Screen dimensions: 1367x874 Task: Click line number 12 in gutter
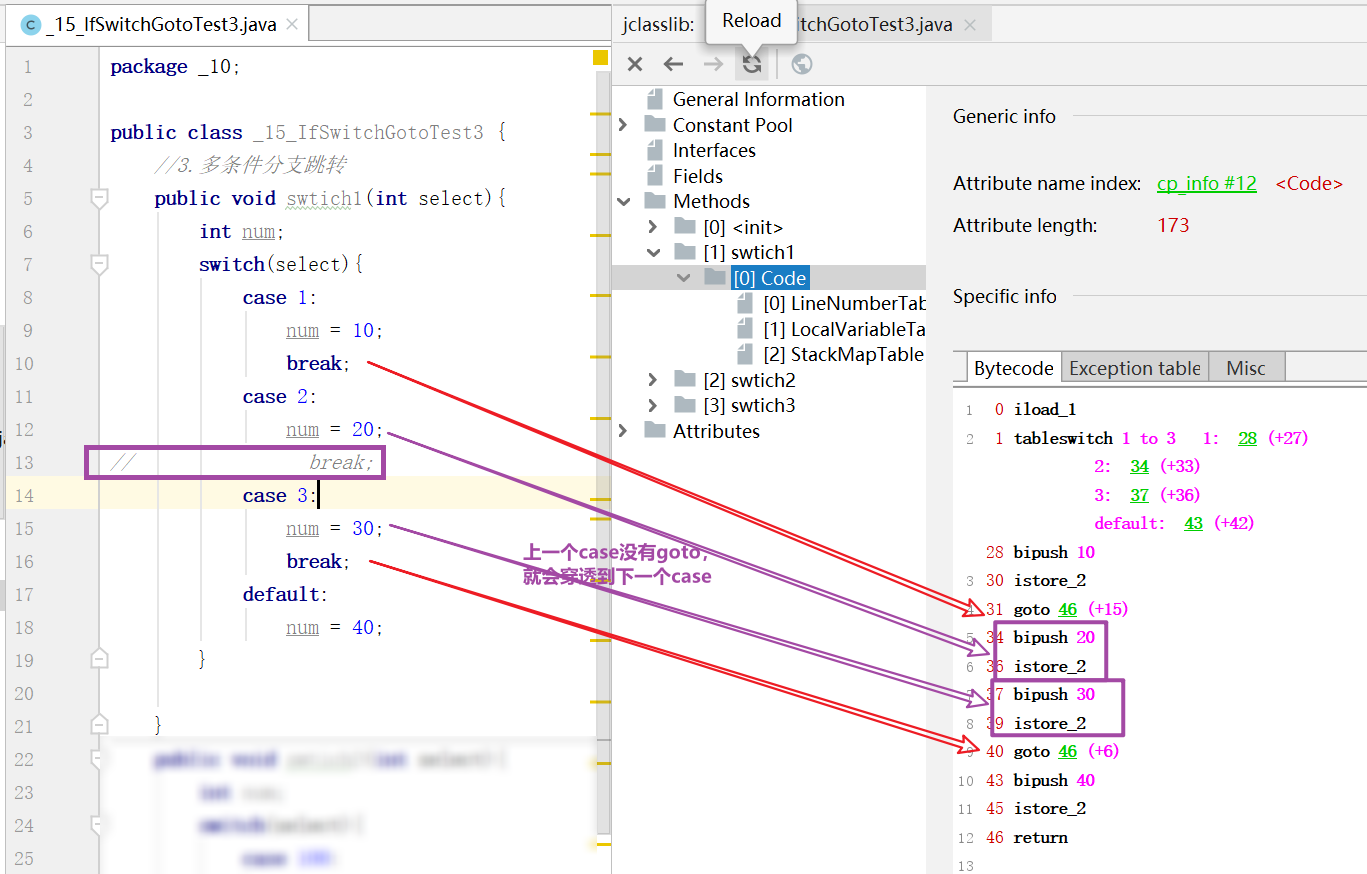(x=24, y=429)
